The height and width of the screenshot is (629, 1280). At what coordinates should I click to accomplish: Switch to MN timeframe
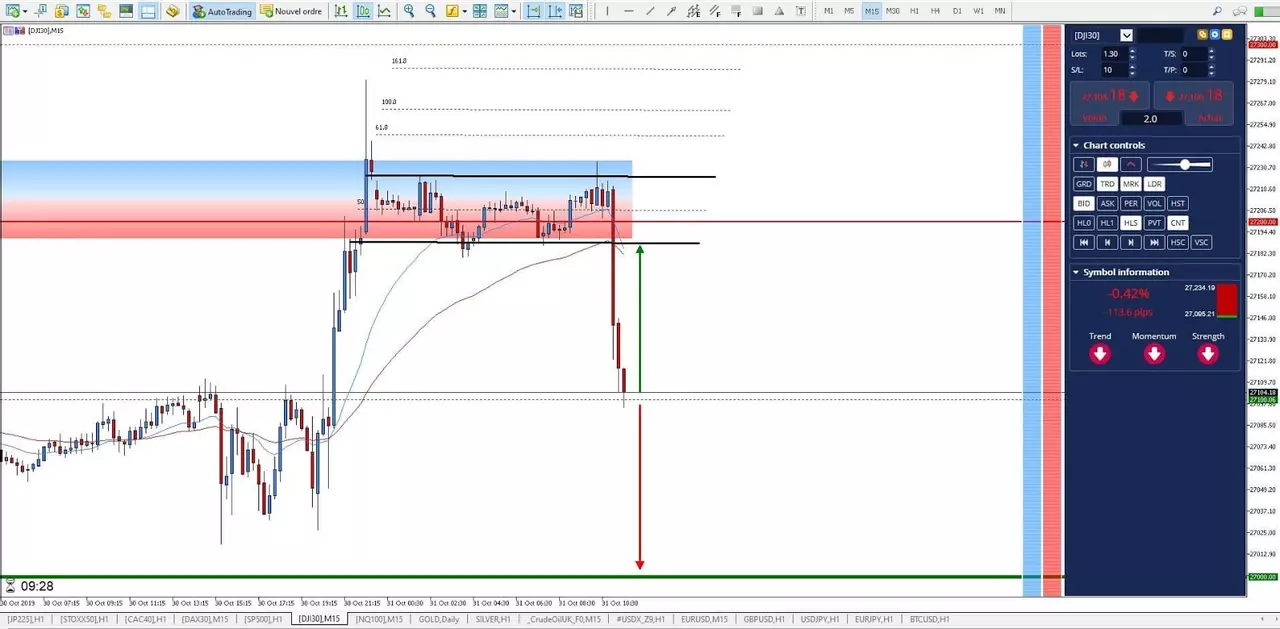click(1000, 11)
